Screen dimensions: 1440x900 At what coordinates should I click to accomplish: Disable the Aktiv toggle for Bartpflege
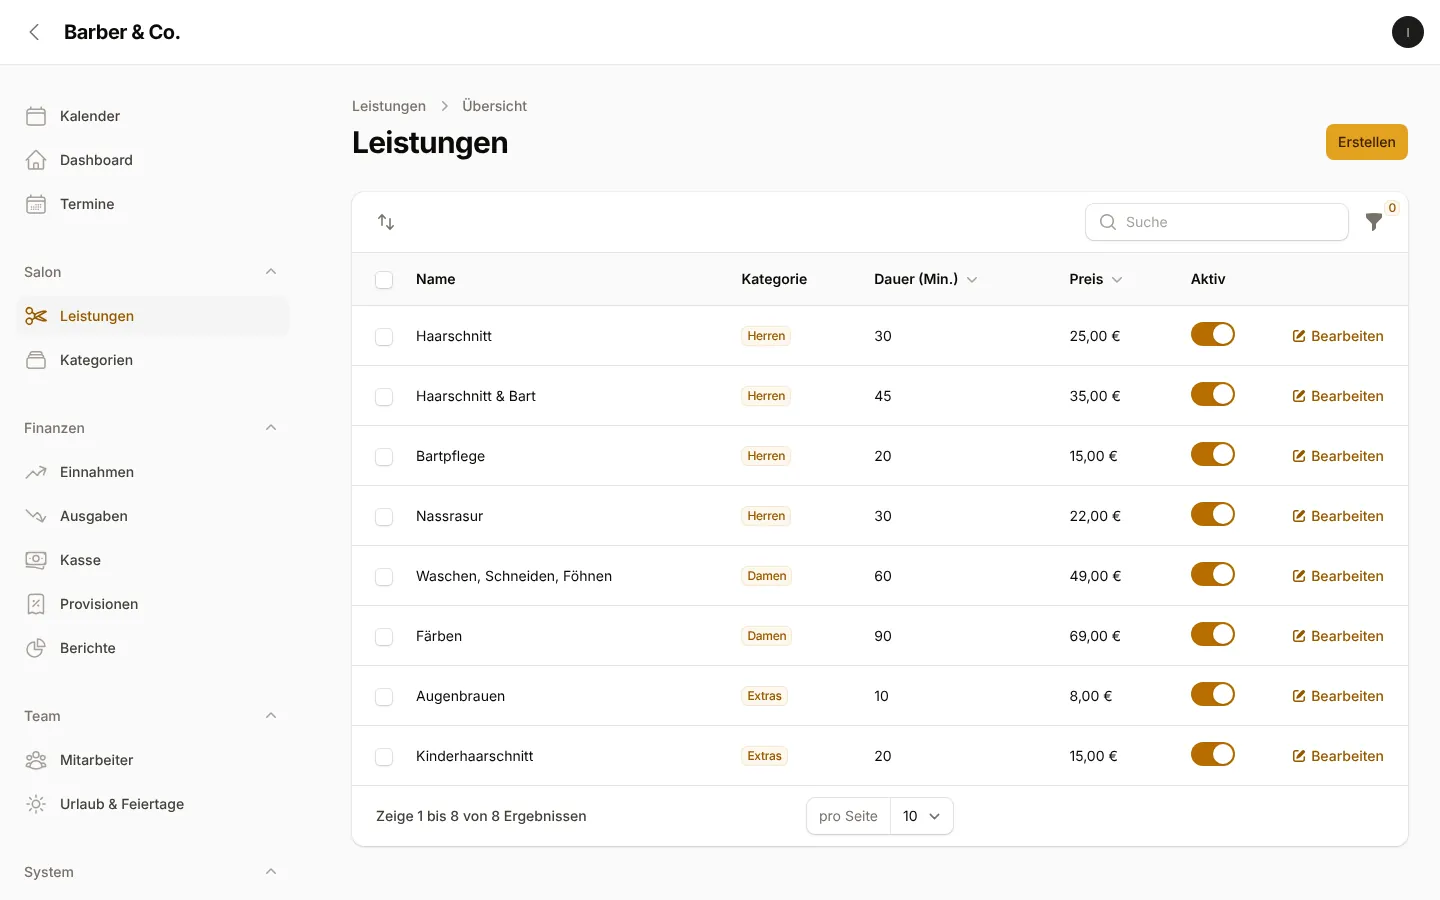point(1212,454)
